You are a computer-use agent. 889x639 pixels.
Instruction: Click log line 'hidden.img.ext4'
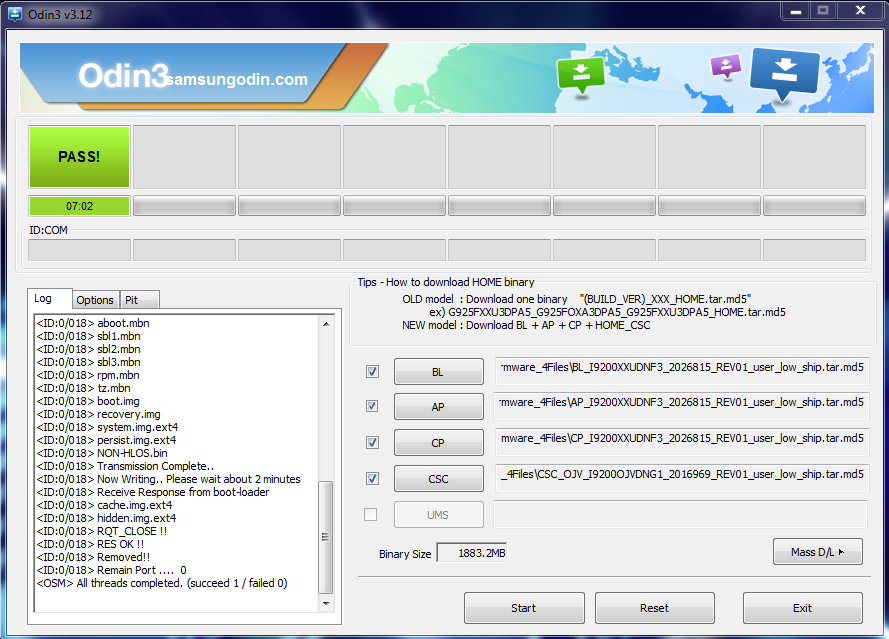(x=107, y=519)
